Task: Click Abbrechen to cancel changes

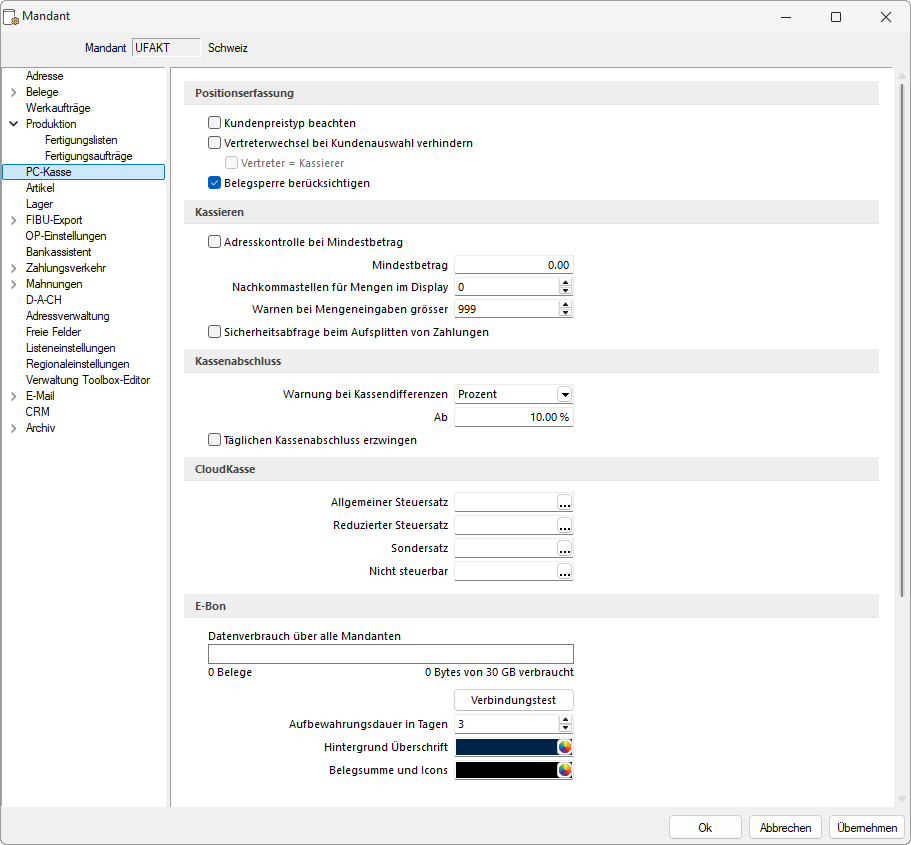Action: (786, 828)
